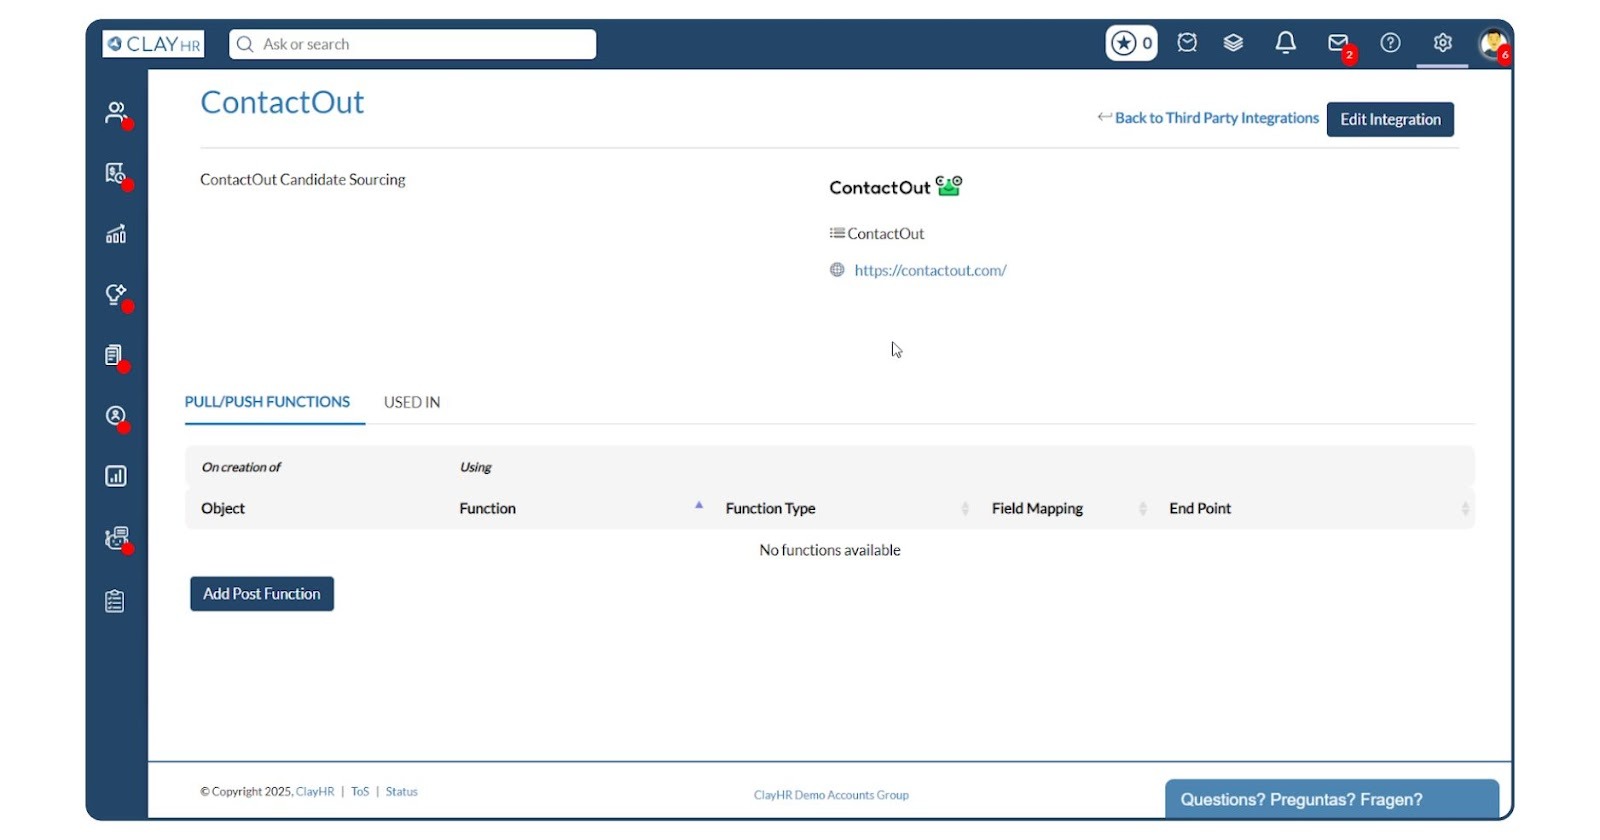The image size is (1600, 840).
Task: Open the ClayHR footer link
Action: [x=315, y=792]
